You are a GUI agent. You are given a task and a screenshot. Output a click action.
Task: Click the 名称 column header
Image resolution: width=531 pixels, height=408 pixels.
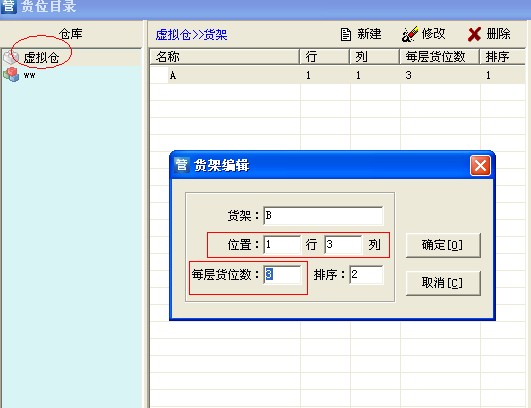pyautogui.click(x=225, y=57)
